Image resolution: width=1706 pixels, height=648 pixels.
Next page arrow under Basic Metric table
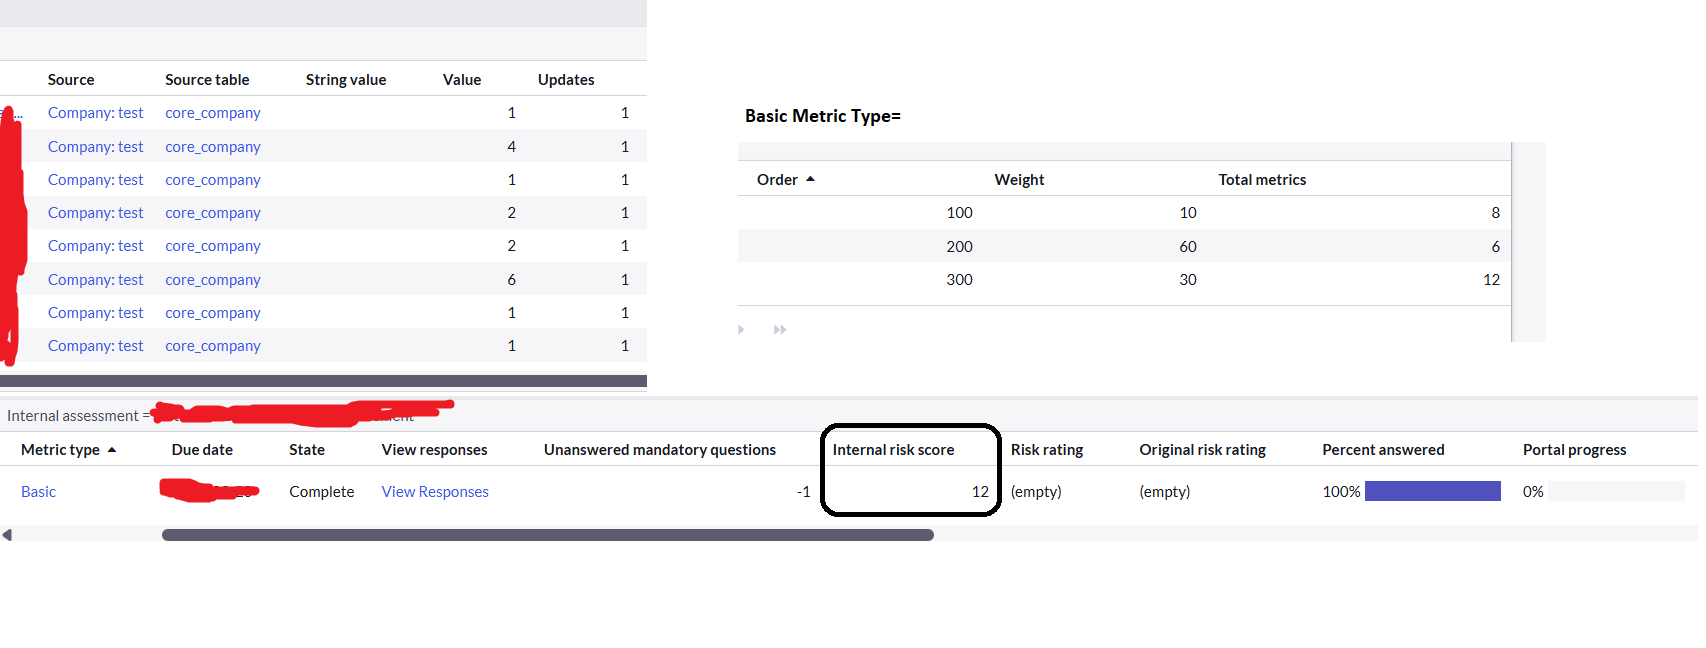741,329
